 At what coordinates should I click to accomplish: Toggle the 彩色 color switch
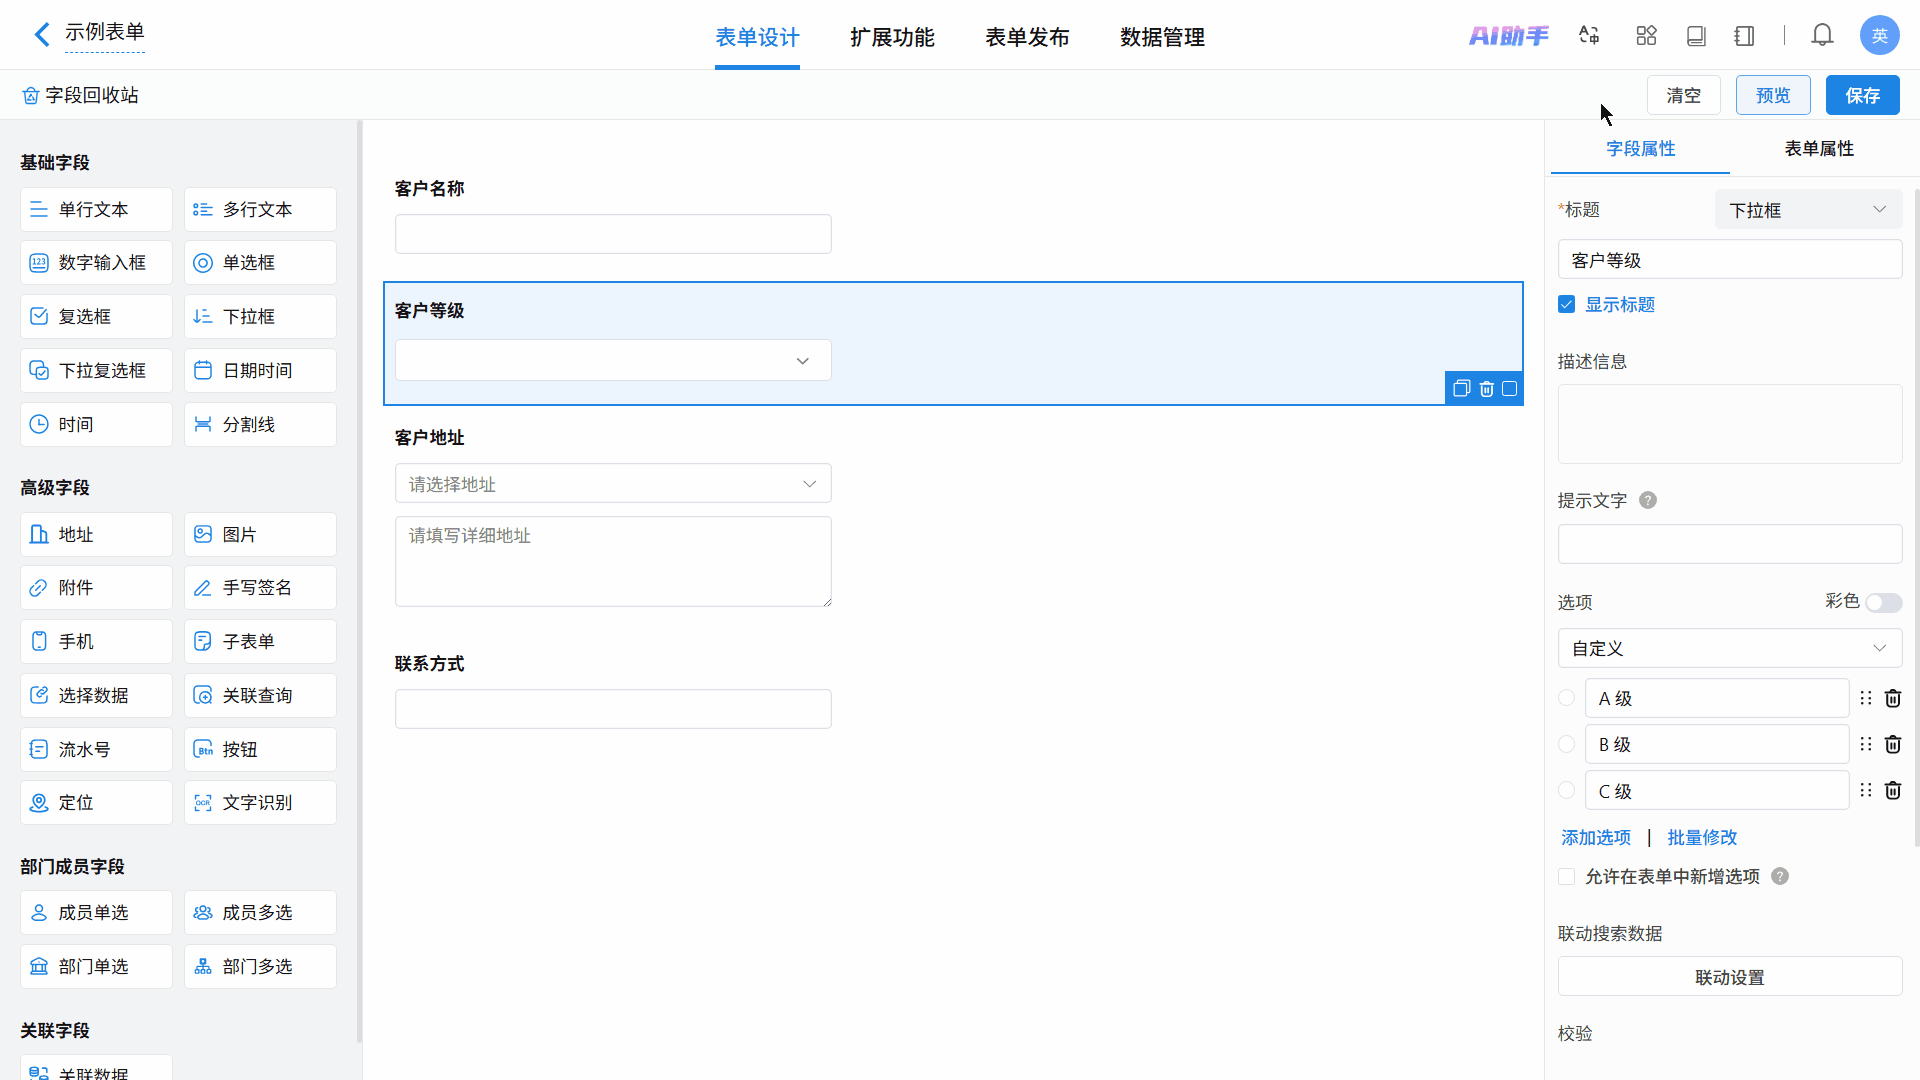pyautogui.click(x=1883, y=603)
